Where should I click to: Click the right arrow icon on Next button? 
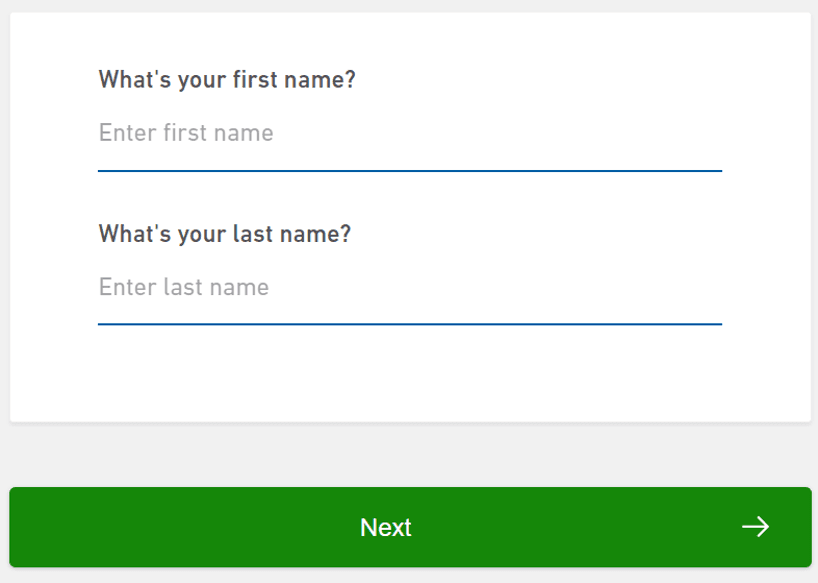755,527
